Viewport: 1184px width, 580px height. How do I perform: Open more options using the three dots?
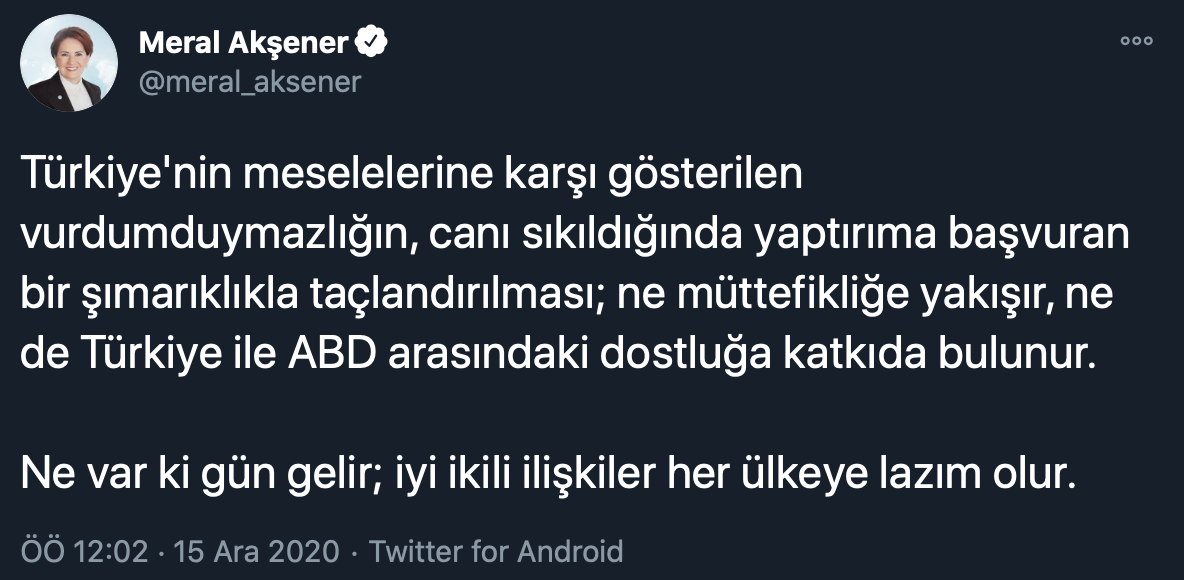[1135, 40]
